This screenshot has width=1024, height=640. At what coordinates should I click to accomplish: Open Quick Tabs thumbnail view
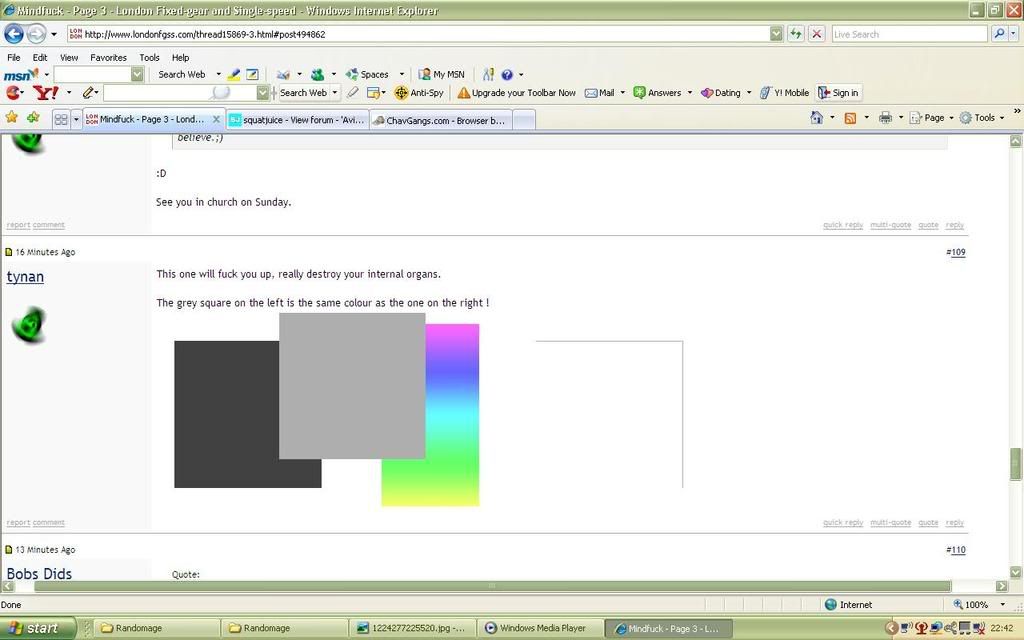click(x=61, y=119)
